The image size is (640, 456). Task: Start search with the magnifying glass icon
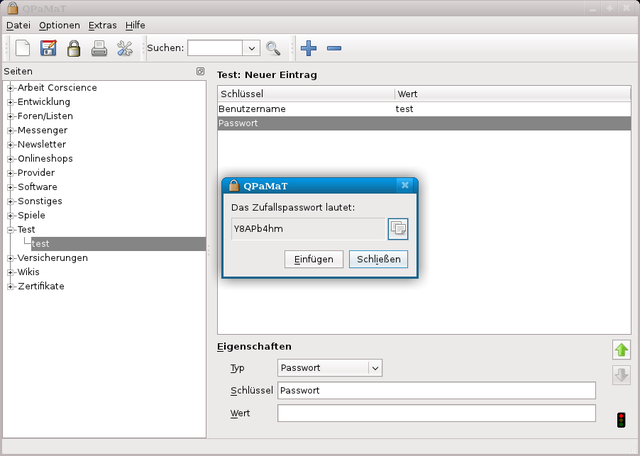click(273, 48)
